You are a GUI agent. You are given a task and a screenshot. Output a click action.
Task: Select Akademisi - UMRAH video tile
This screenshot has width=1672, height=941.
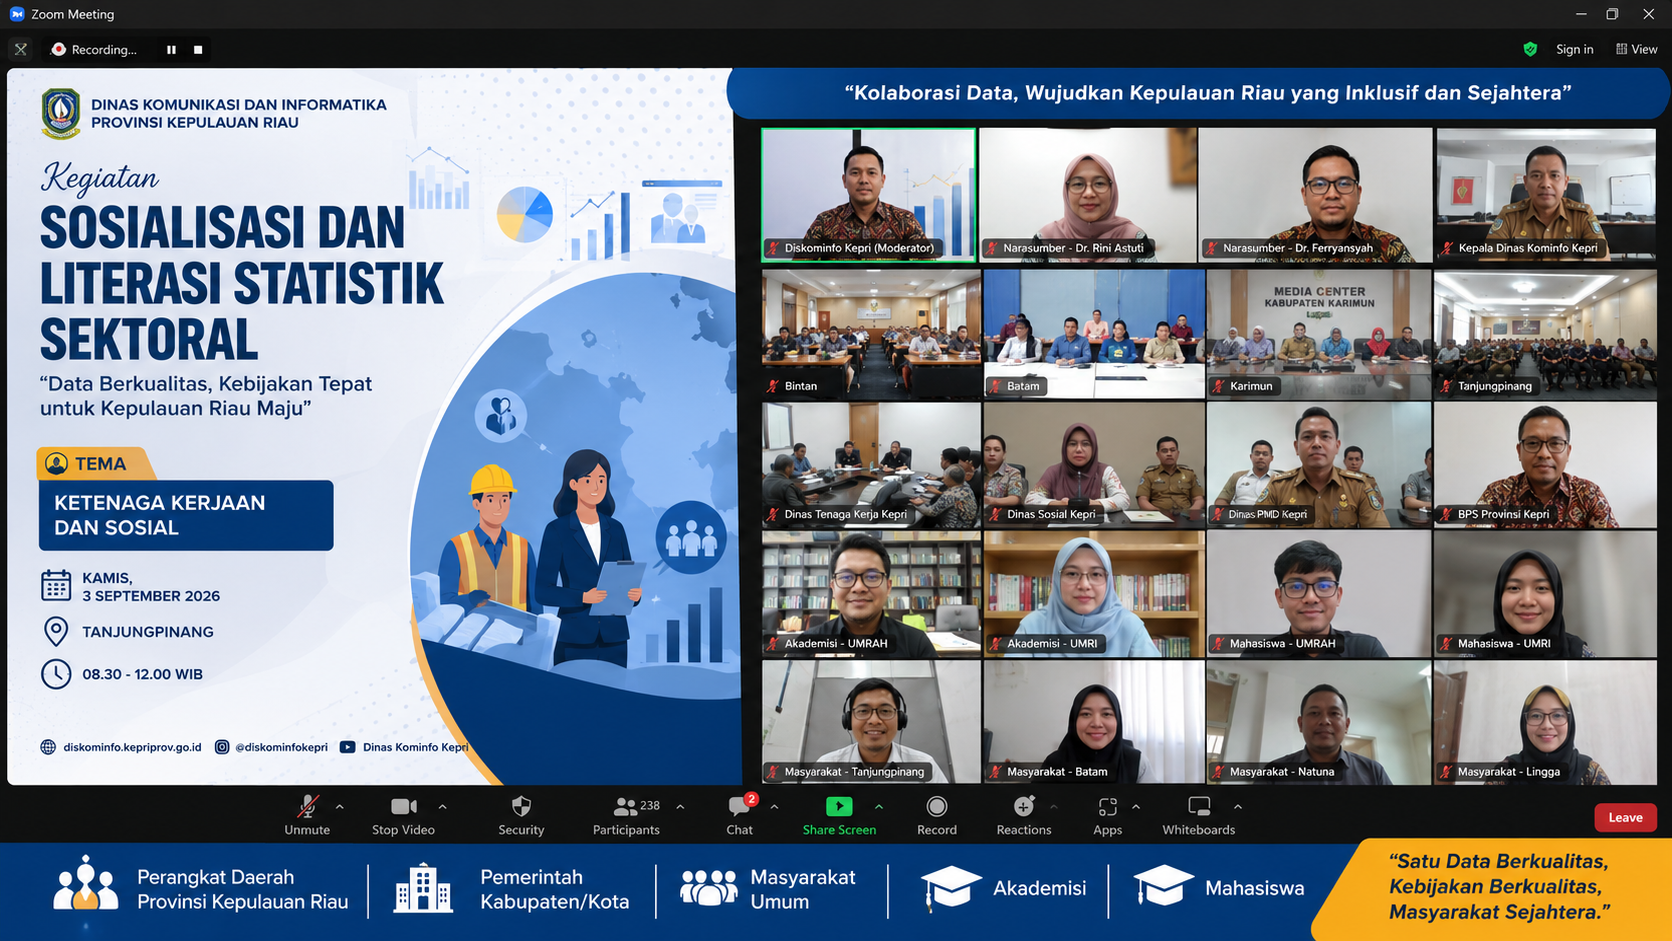tap(871, 594)
